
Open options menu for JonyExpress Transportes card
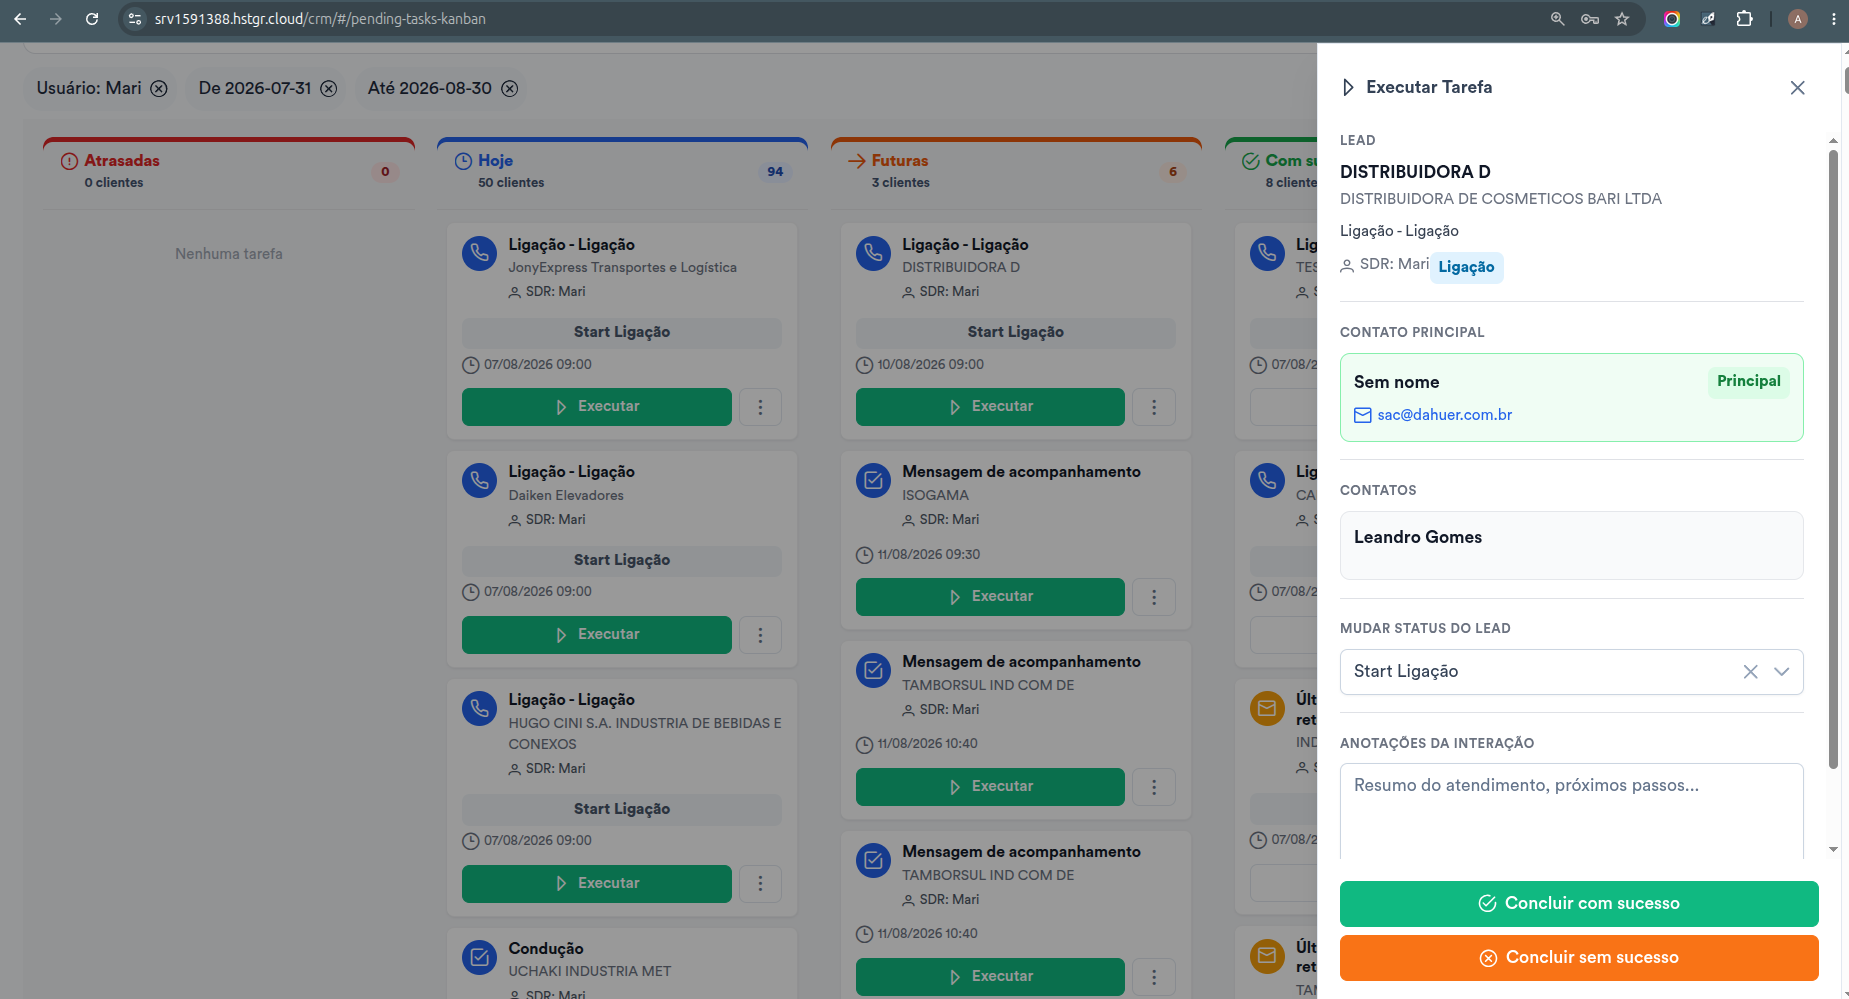pyautogui.click(x=760, y=407)
